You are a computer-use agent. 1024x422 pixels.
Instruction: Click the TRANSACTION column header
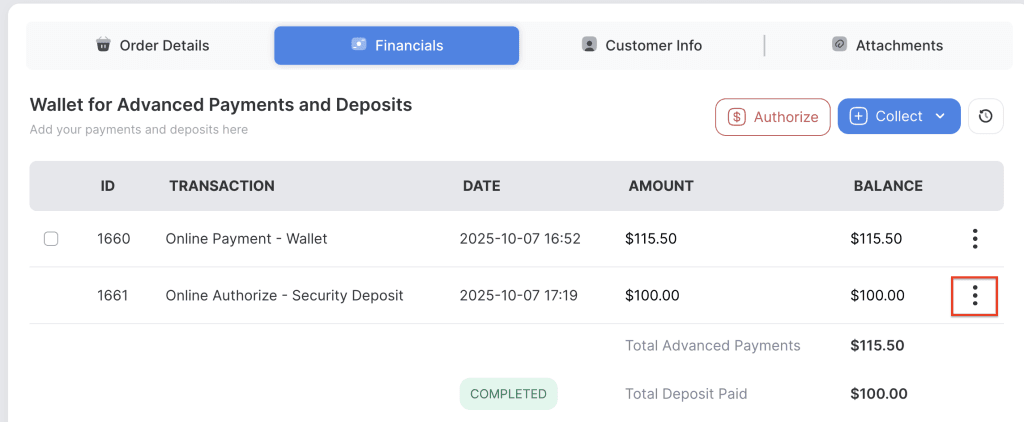[222, 186]
